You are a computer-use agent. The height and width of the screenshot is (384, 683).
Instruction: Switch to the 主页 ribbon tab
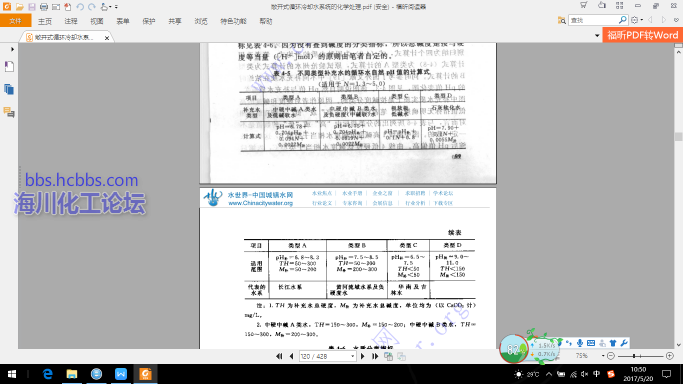[44, 21]
